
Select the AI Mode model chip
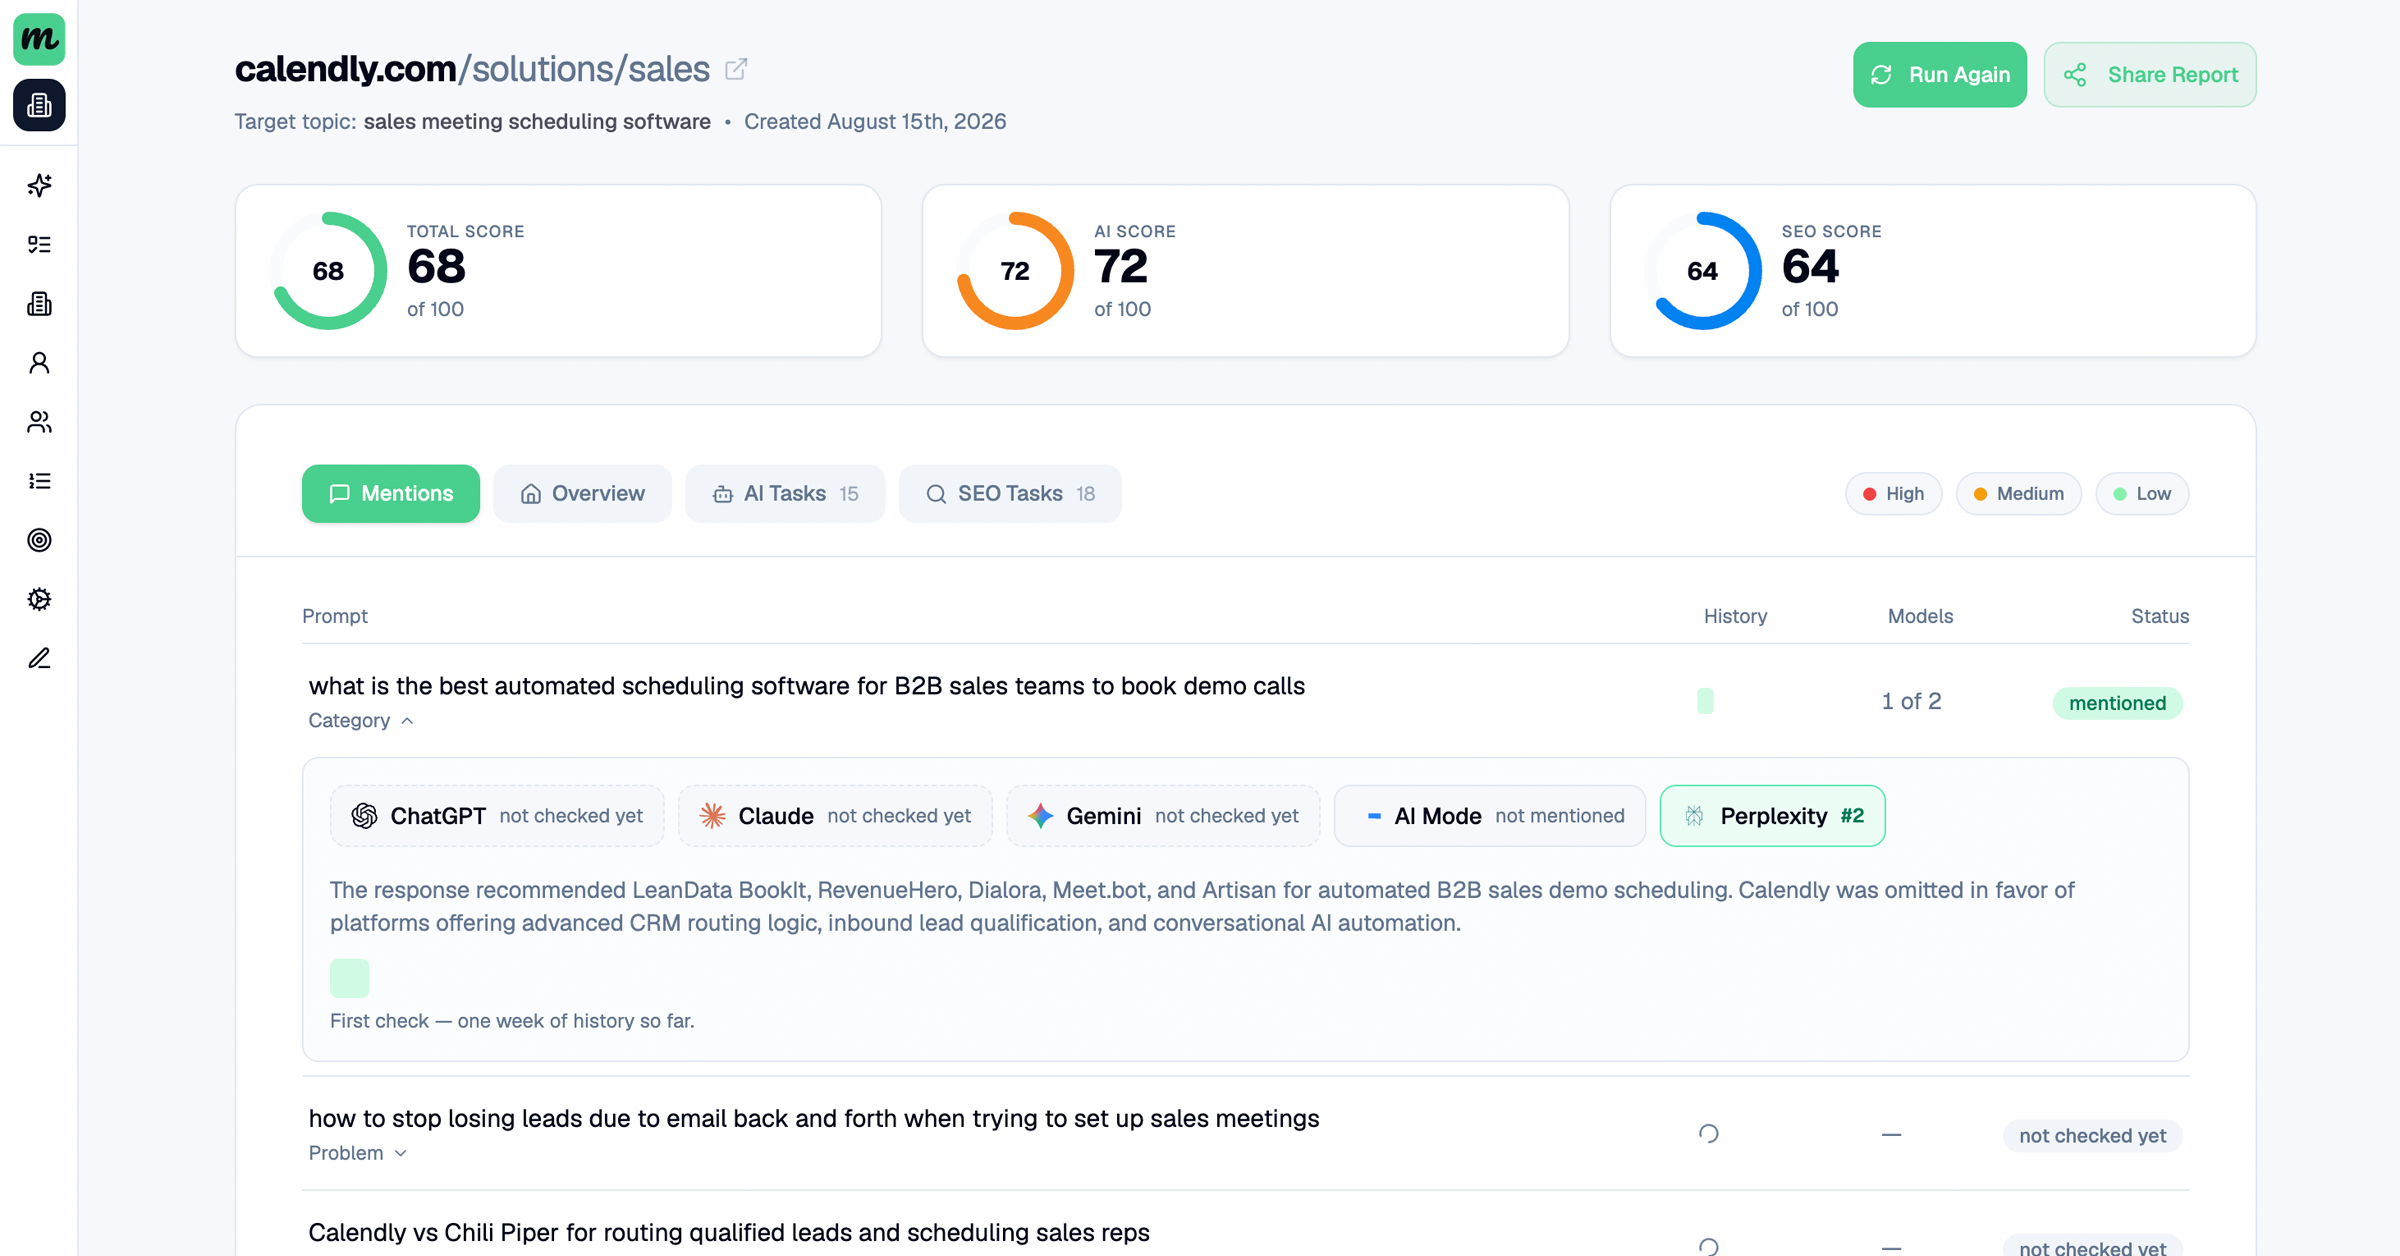coord(1490,816)
